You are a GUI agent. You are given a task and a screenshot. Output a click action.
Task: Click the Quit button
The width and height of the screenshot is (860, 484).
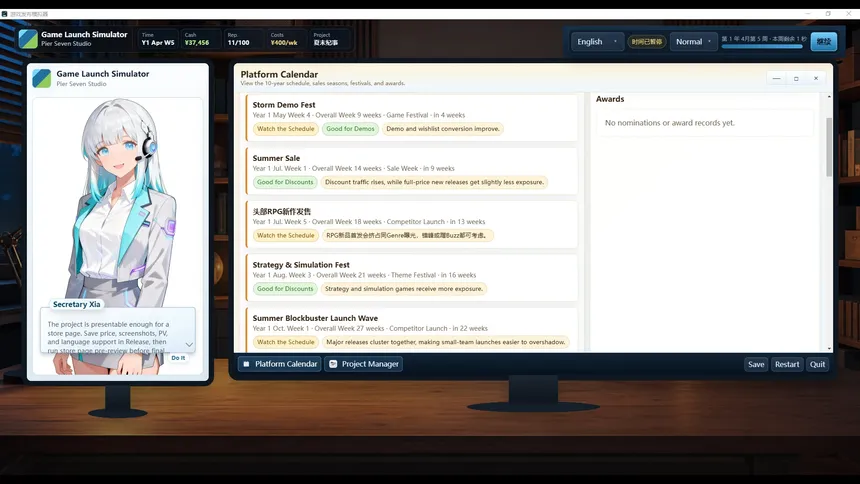817,364
